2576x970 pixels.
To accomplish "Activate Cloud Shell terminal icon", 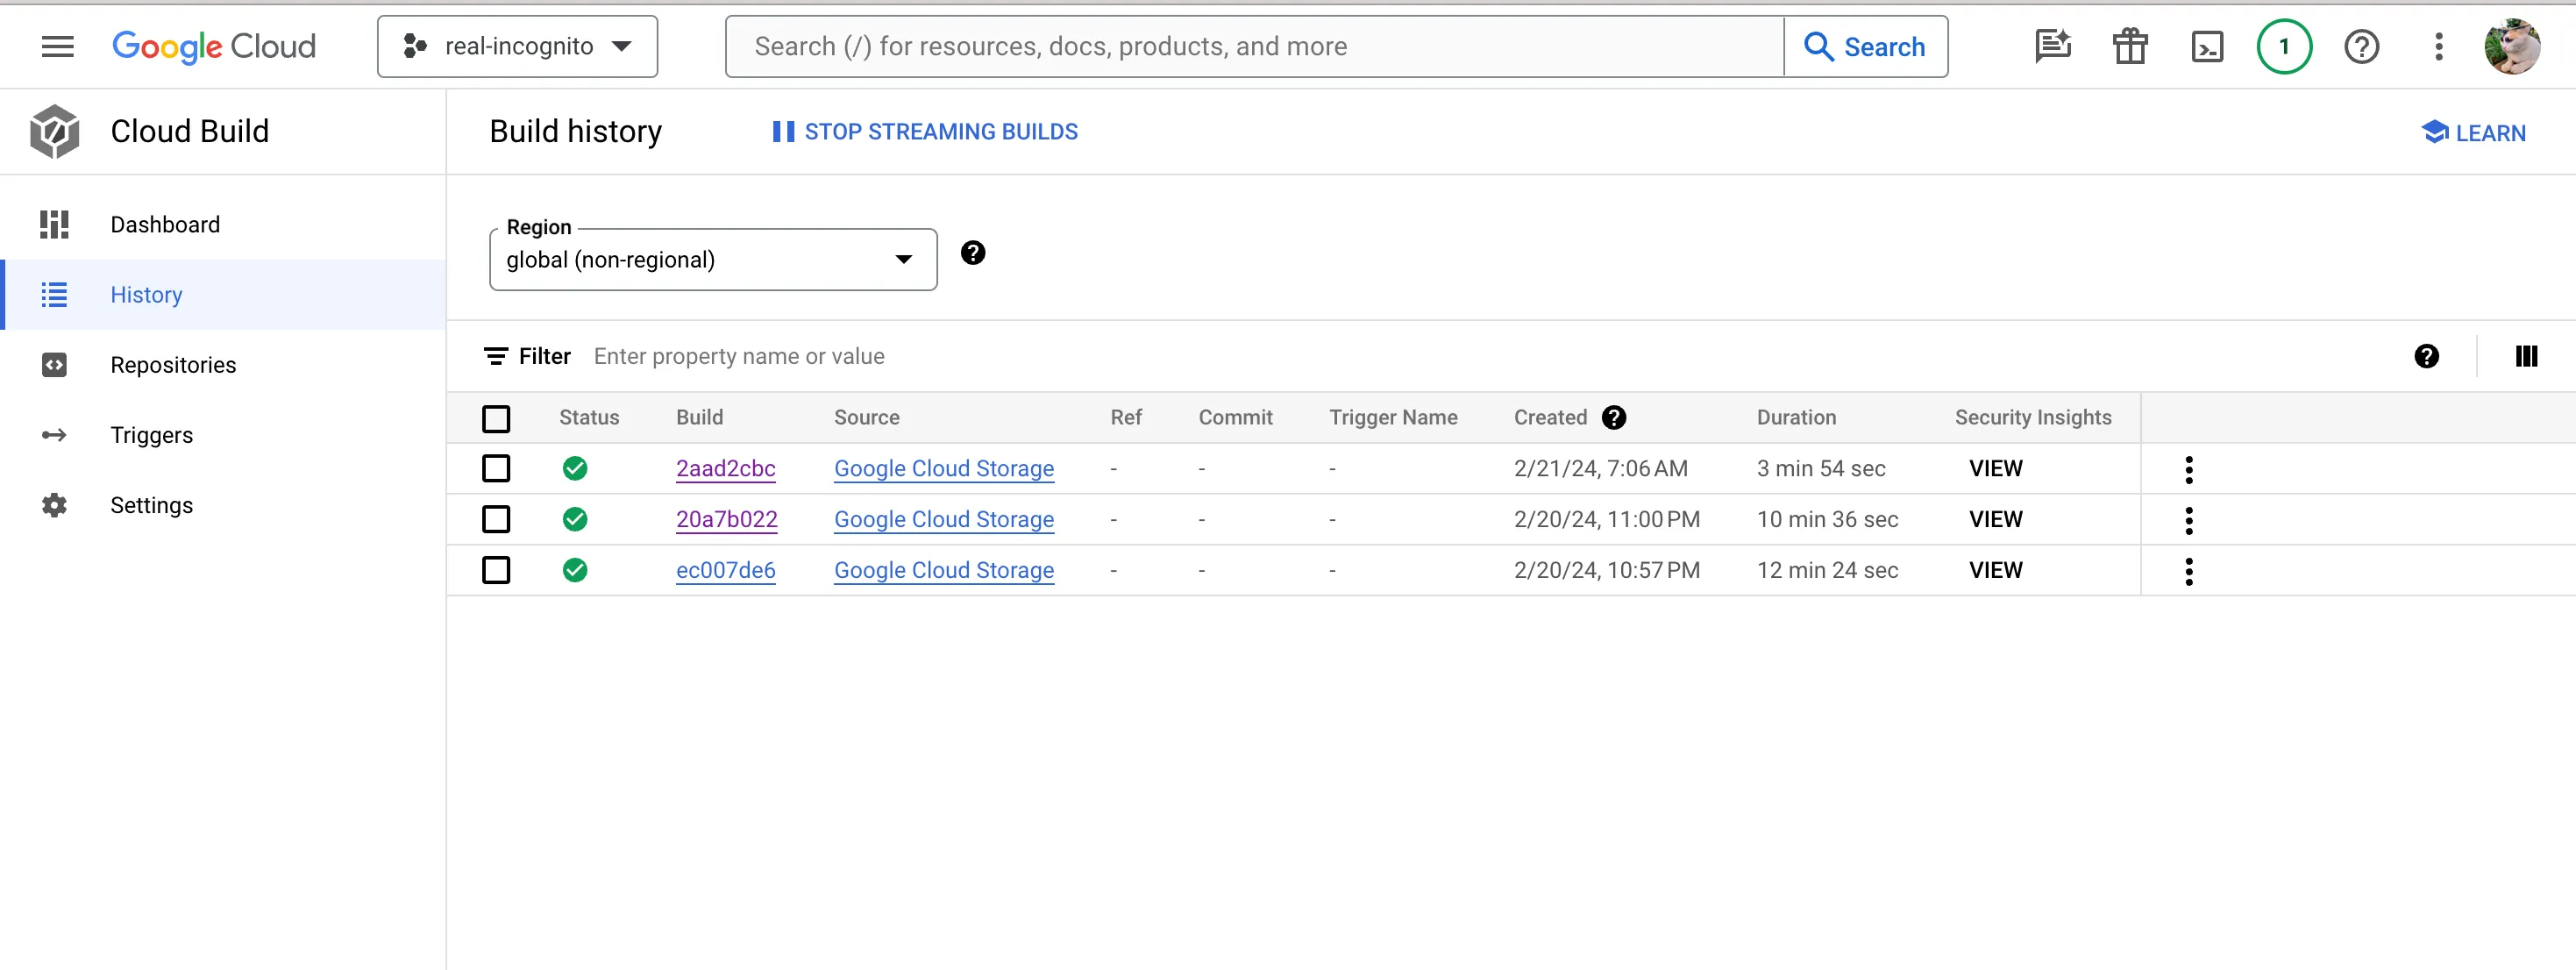I will tap(2206, 46).
